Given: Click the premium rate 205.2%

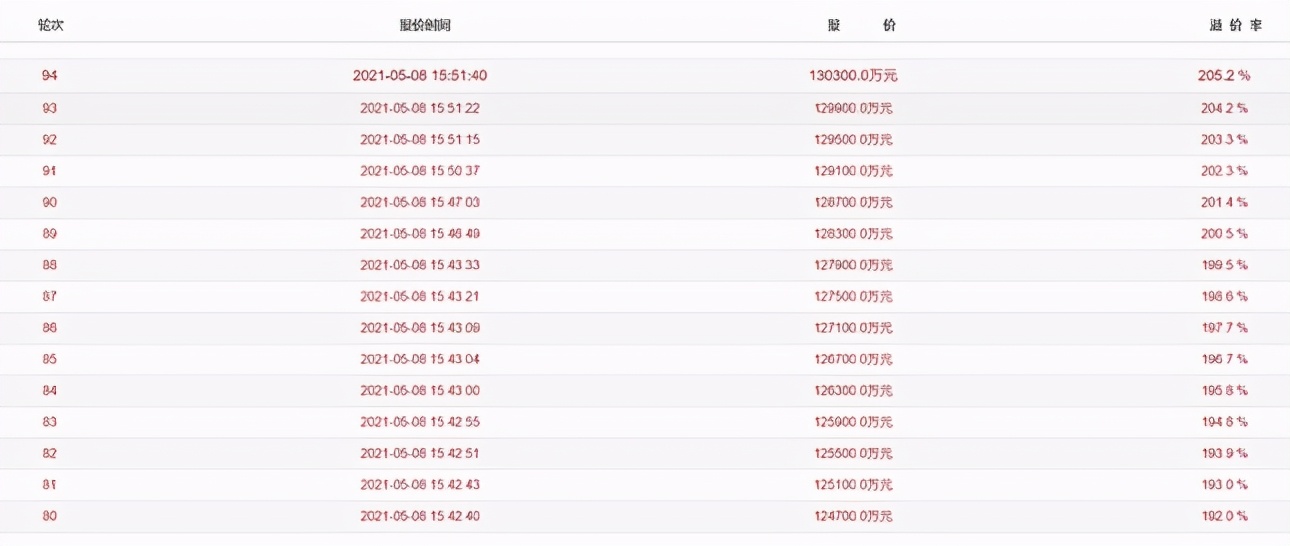Looking at the screenshot, I should coord(1224,76).
